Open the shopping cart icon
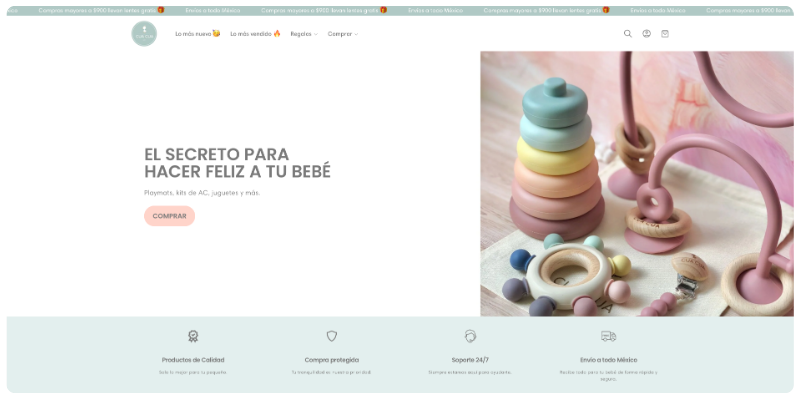The height and width of the screenshot is (400, 800). [x=665, y=33]
